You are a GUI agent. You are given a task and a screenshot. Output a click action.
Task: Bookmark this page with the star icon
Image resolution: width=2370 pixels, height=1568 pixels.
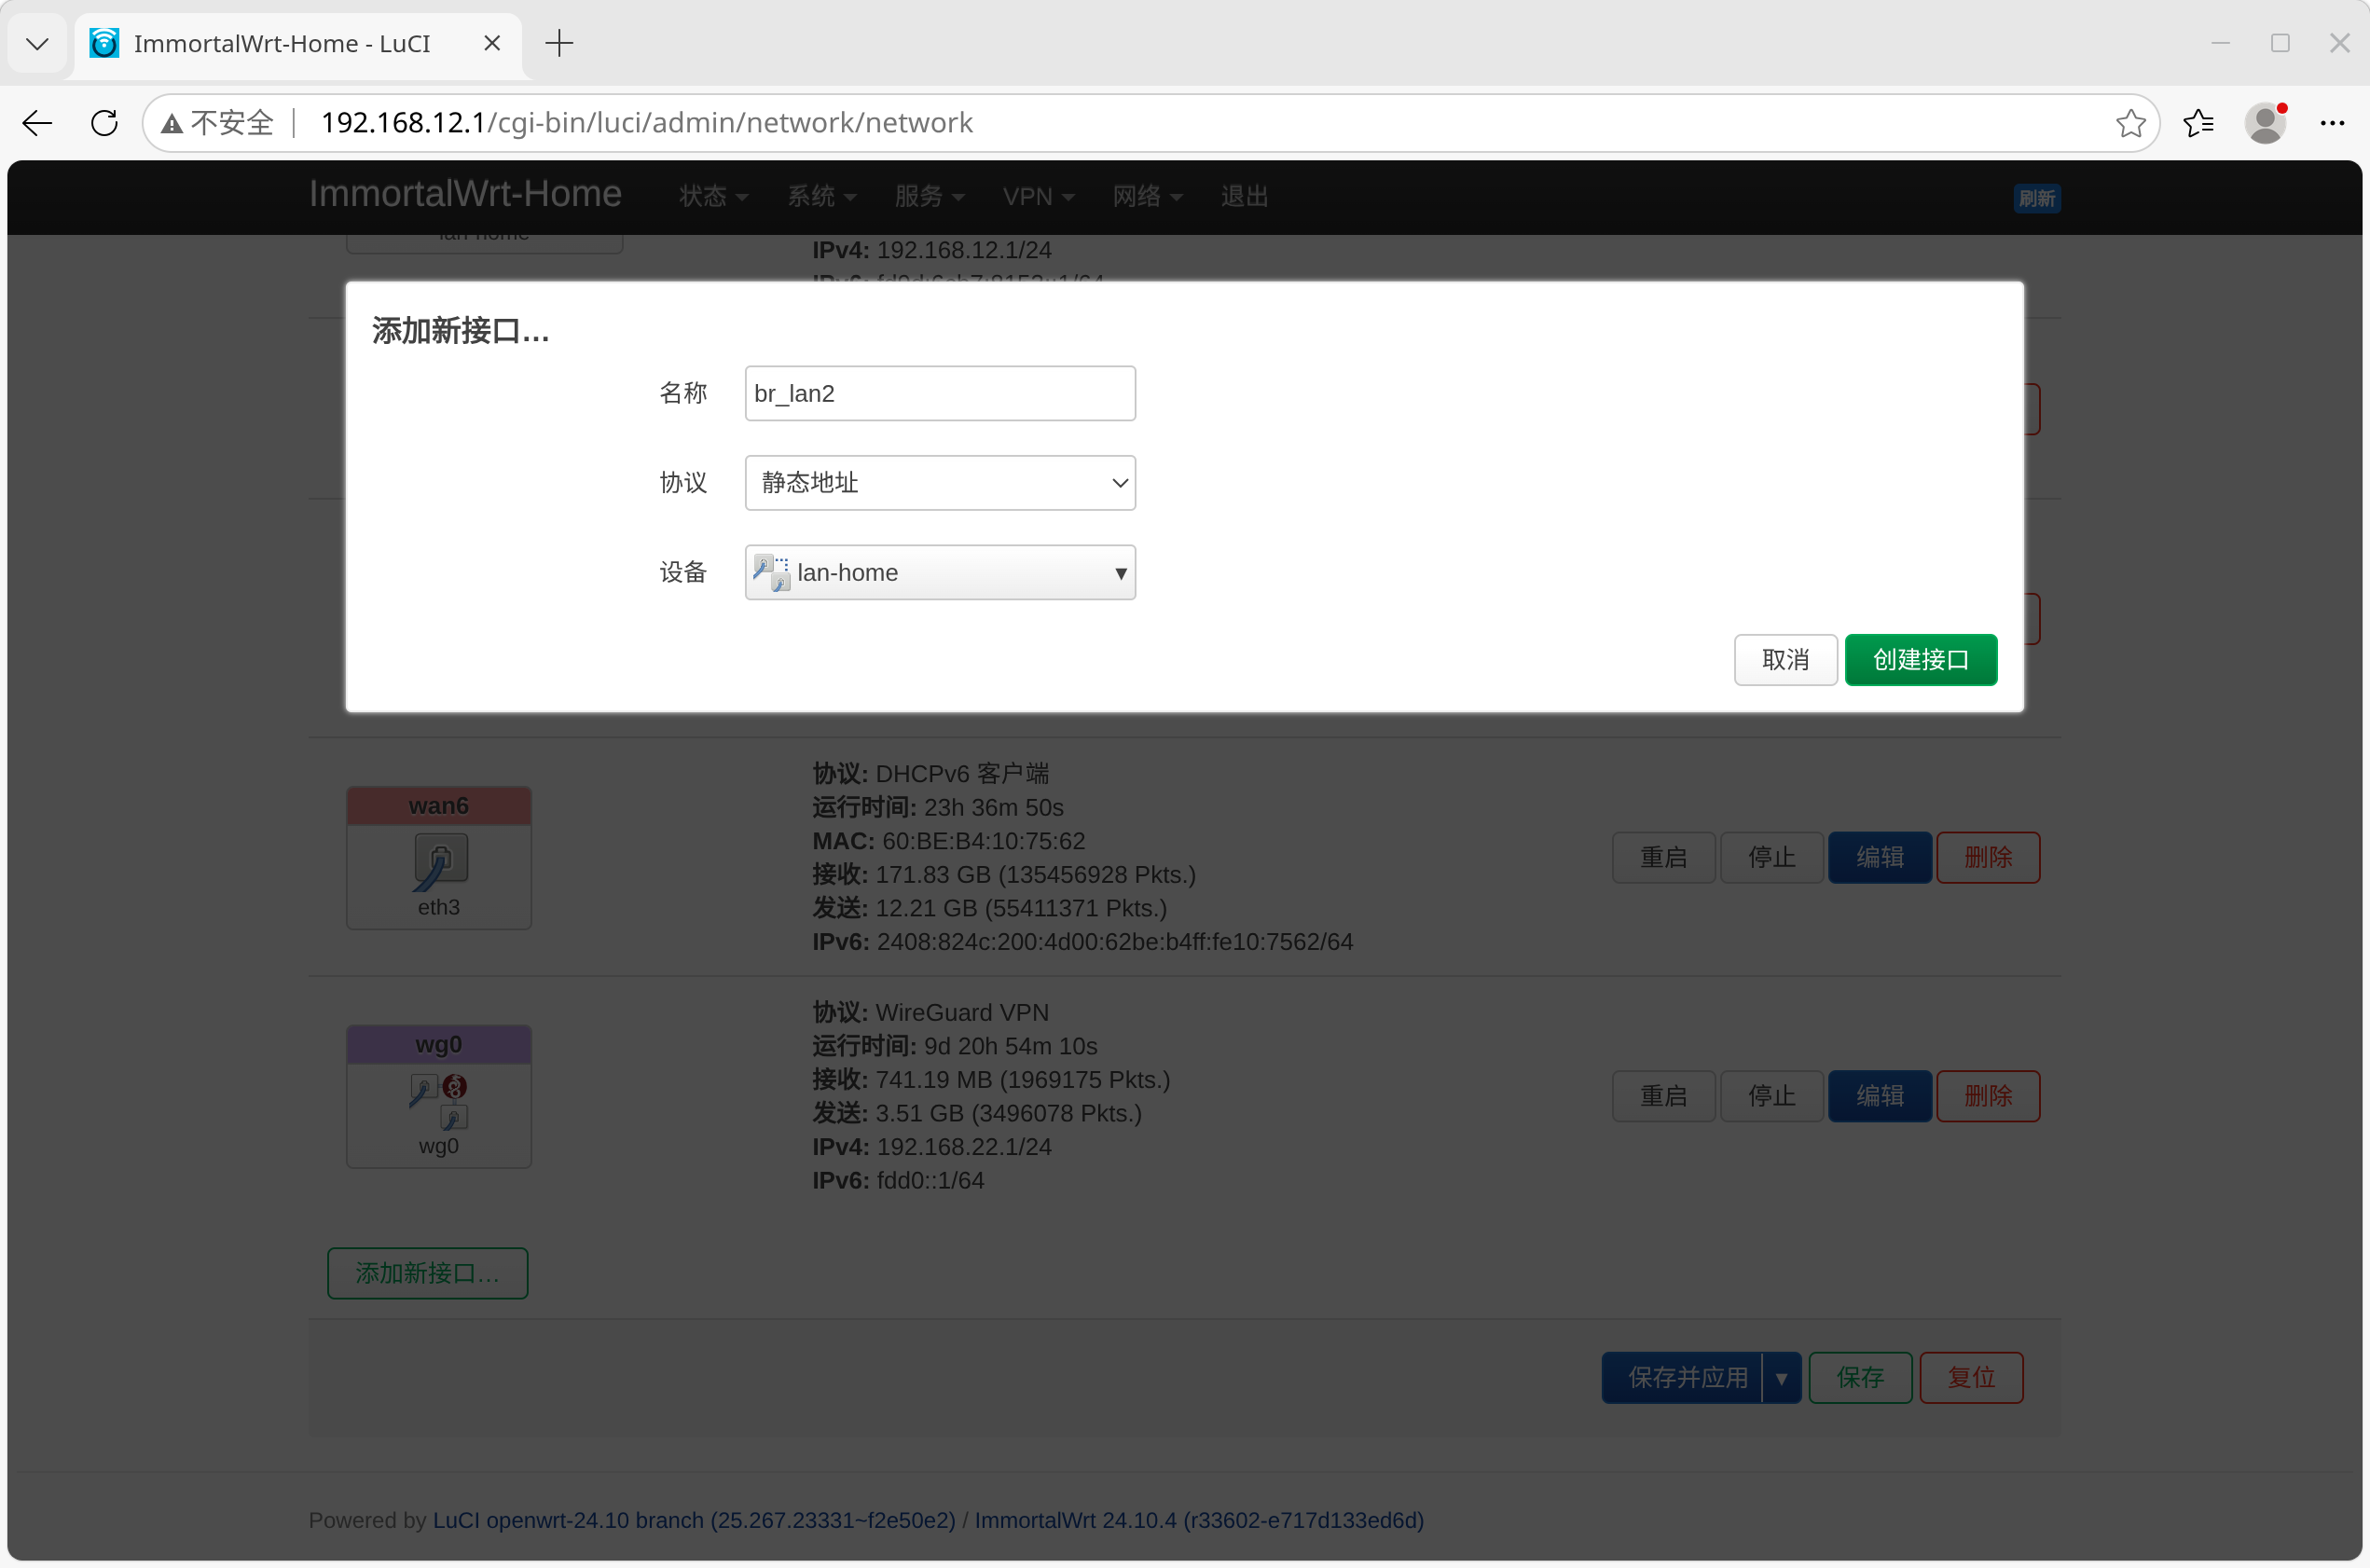pos(2130,123)
